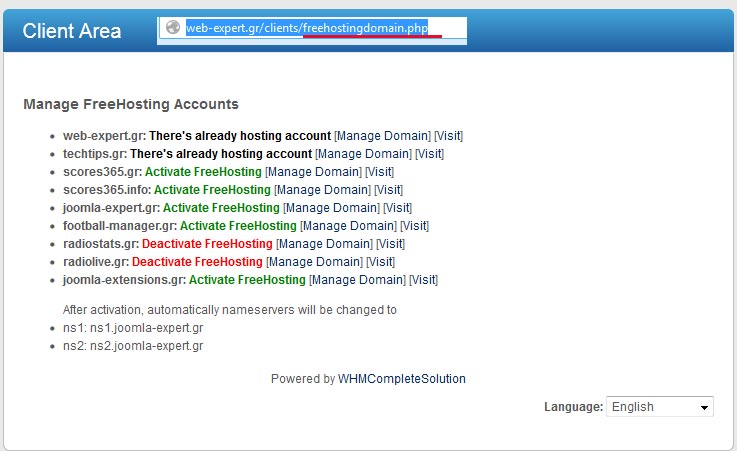This screenshot has width=737, height=451.
Task: Click the techtips.gr domain name text
Action: [x=95, y=154]
